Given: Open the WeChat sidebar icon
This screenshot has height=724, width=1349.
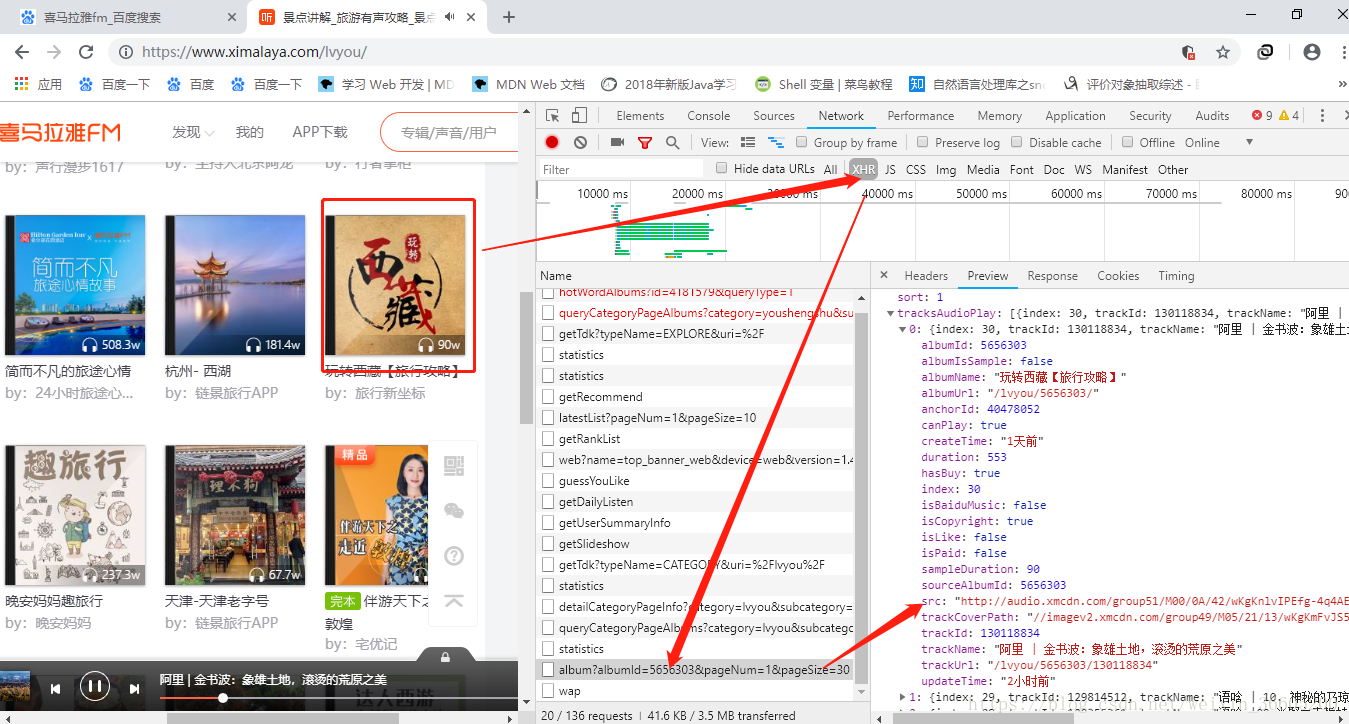Looking at the screenshot, I should click(454, 511).
